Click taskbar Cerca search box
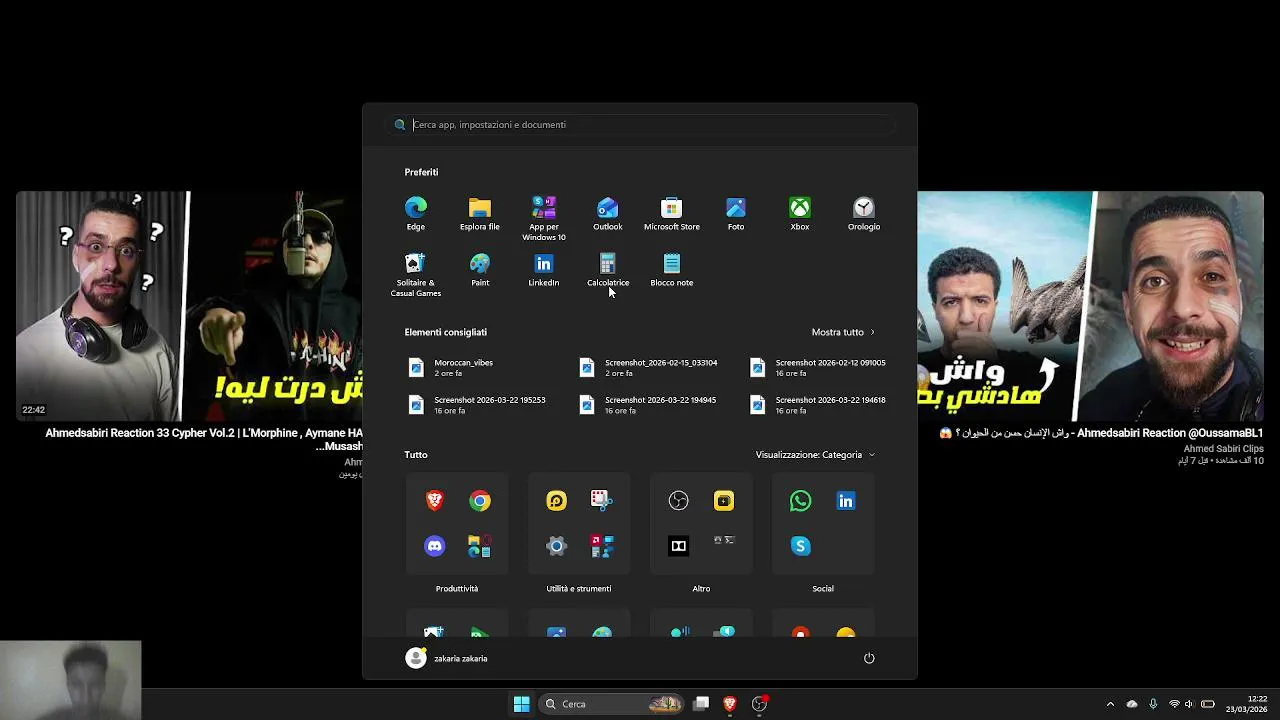 pyautogui.click(x=612, y=704)
